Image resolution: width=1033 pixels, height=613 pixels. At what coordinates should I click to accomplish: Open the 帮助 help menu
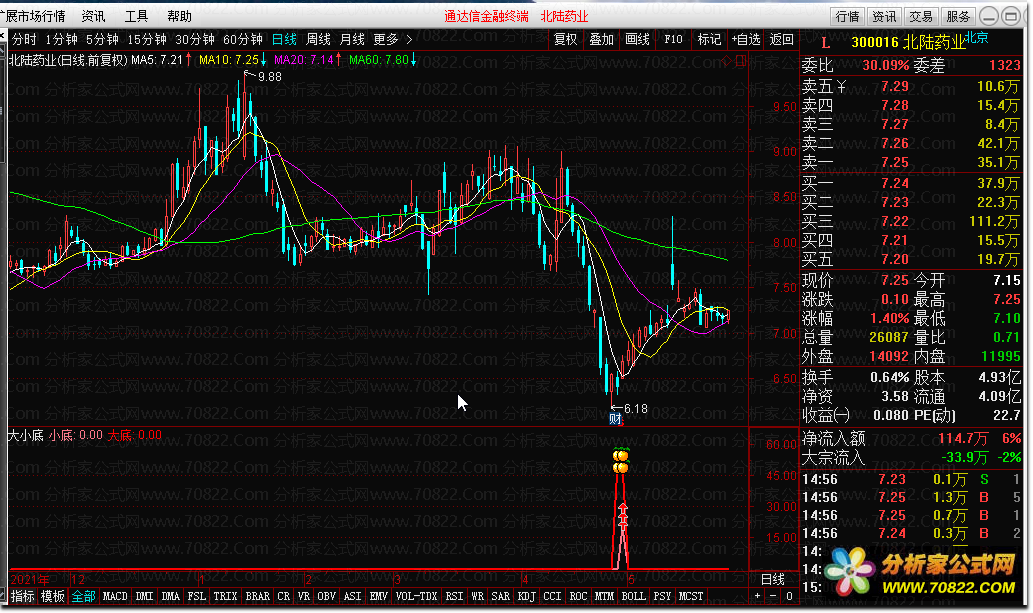[x=179, y=16]
